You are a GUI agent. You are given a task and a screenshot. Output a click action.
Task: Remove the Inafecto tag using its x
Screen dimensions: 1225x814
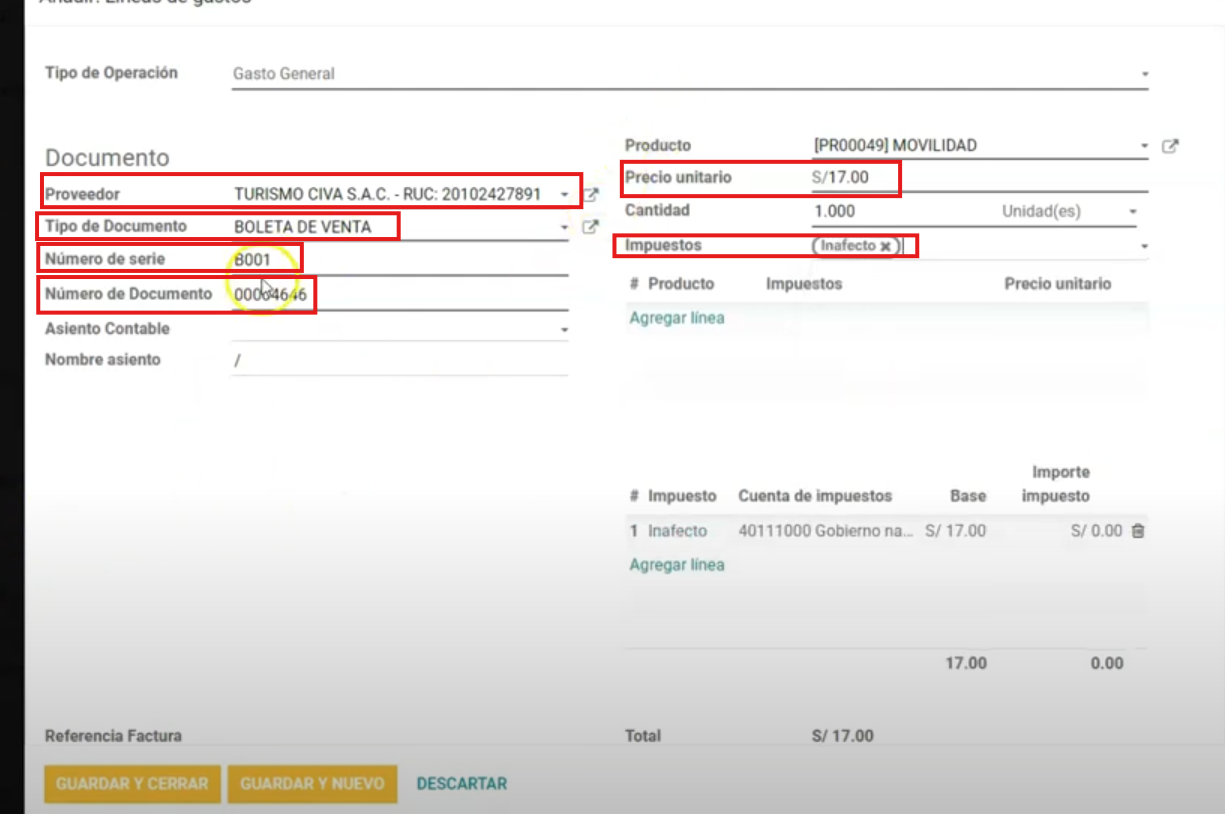click(885, 246)
